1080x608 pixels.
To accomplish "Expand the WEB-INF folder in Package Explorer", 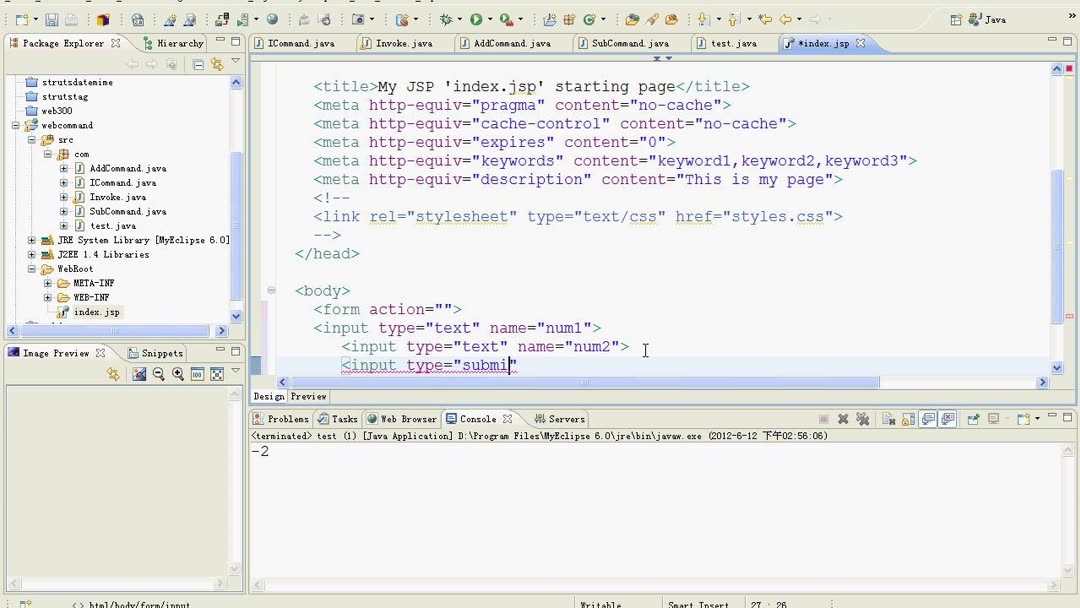I will click(47, 297).
